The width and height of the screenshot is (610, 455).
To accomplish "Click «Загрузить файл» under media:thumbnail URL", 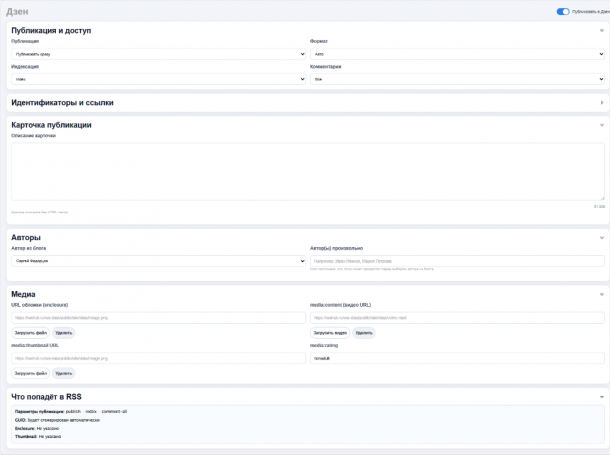I will pos(31,373).
